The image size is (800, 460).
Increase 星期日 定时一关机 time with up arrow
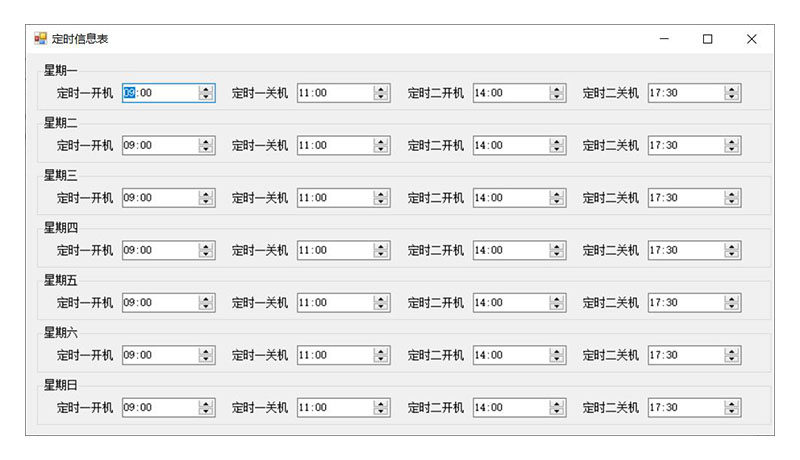[x=381, y=404]
